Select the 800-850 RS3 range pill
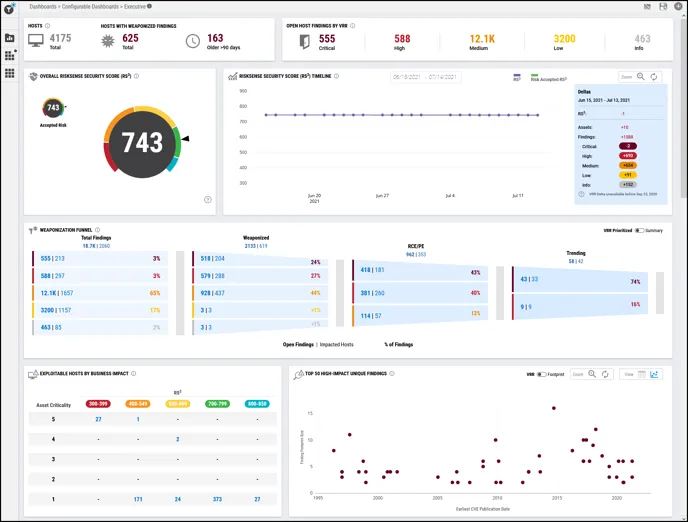The width and height of the screenshot is (688, 522). (x=257, y=404)
